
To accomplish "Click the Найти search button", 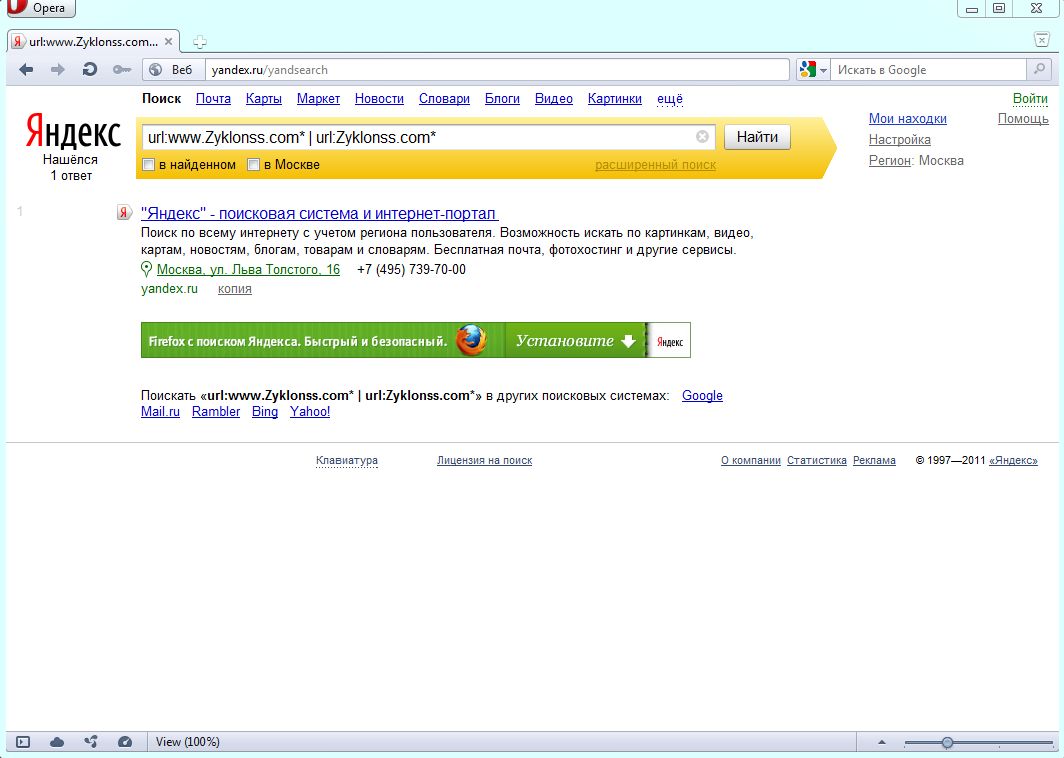I will click(757, 137).
